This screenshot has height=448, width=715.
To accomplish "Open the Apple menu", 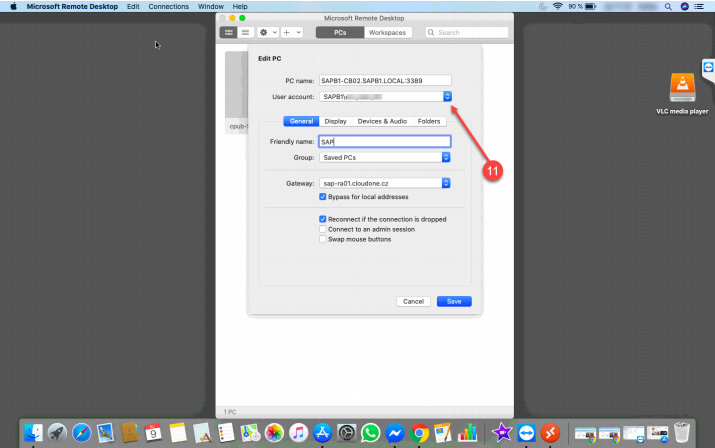I will tap(13, 6).
